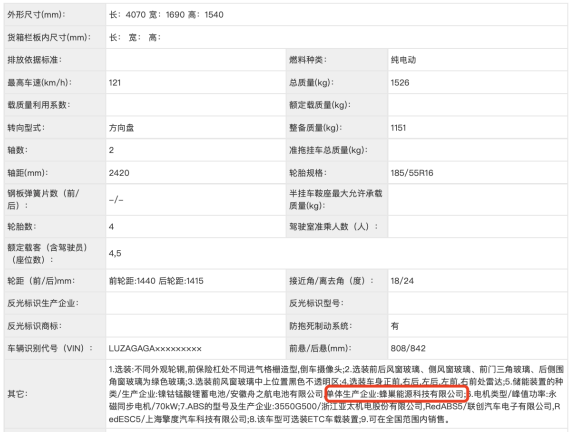Click the 外形尺寸(mm) label cell
Viewport: 571px width, 432px height.
(x=55, y=15)
